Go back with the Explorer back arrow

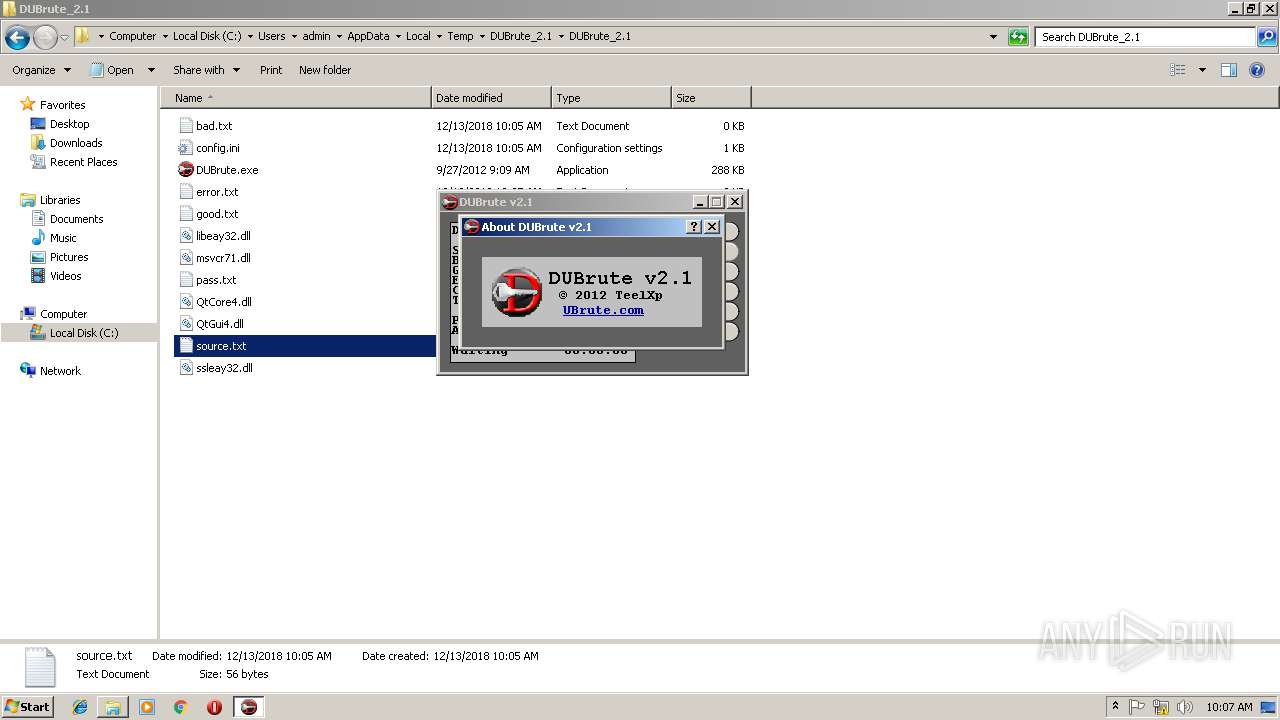(x=17, y=38)
